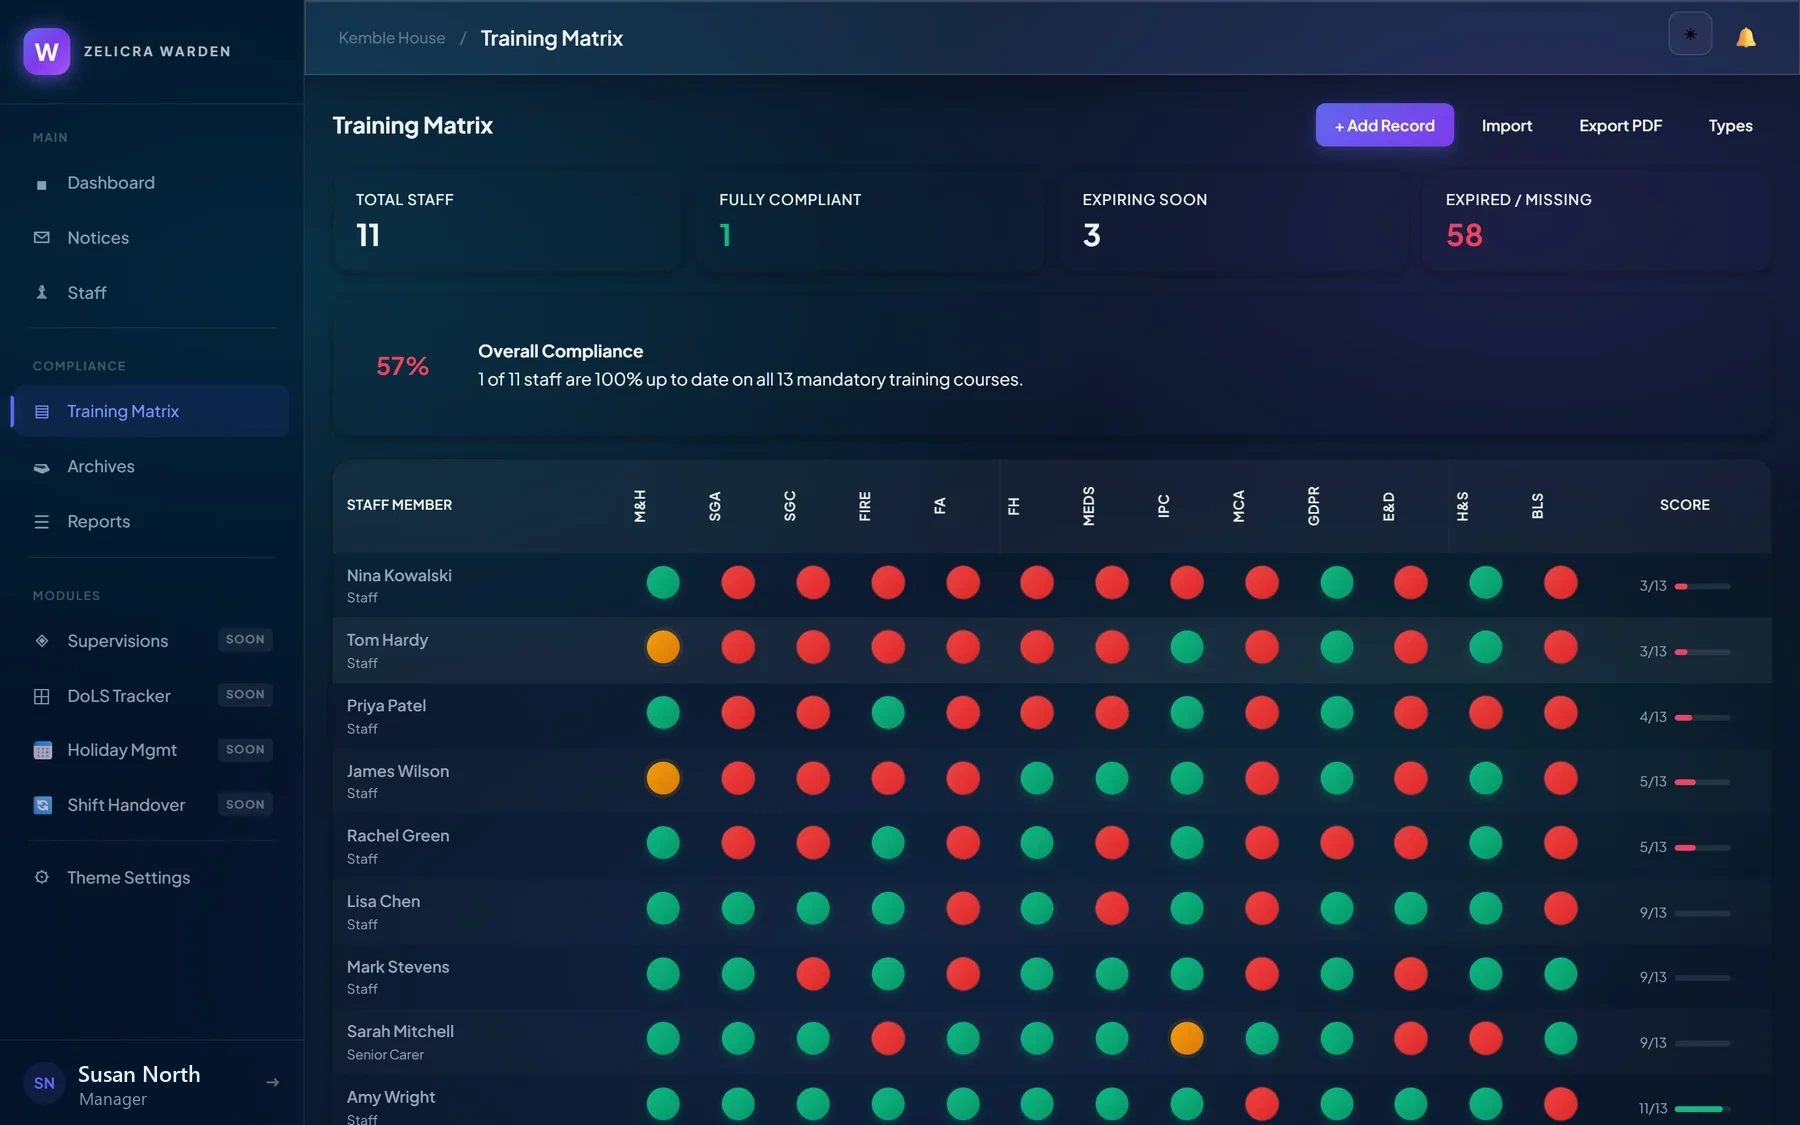1800x1125 pixels.
Task: Click the logout arrow beside Susan North
Action: pos(273,1082)
